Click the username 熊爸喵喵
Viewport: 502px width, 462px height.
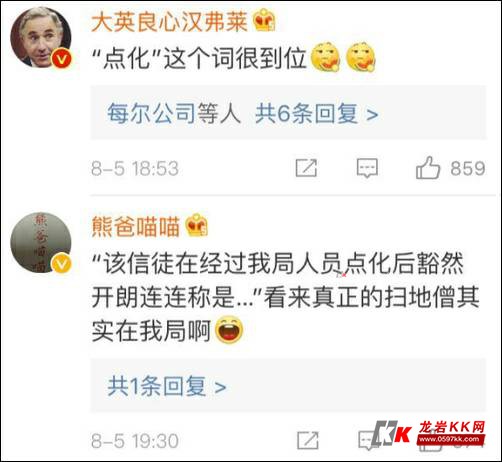pyautogui.click(x=136, y=226)
